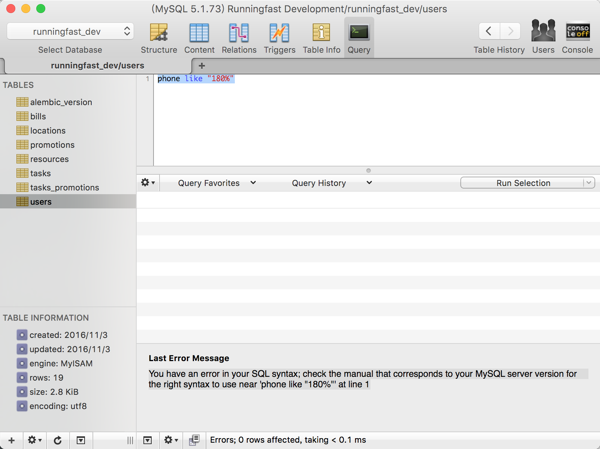
Task: Select the bills table
Action: pos(68,116)
